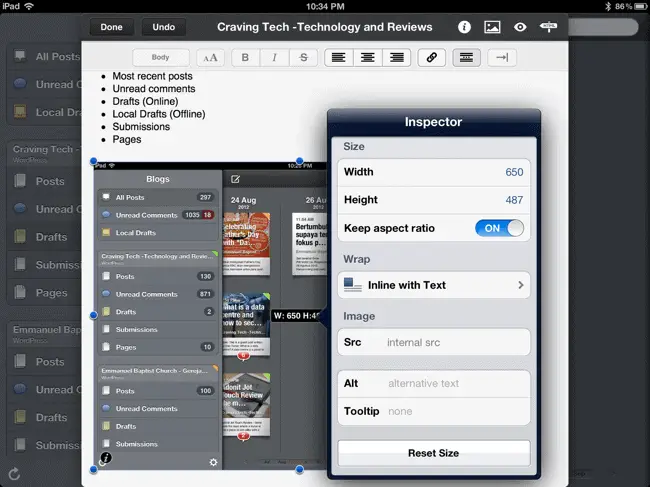This screenshot has width=650, height=487.
Task: Tap the Done button
Action: 112,27
